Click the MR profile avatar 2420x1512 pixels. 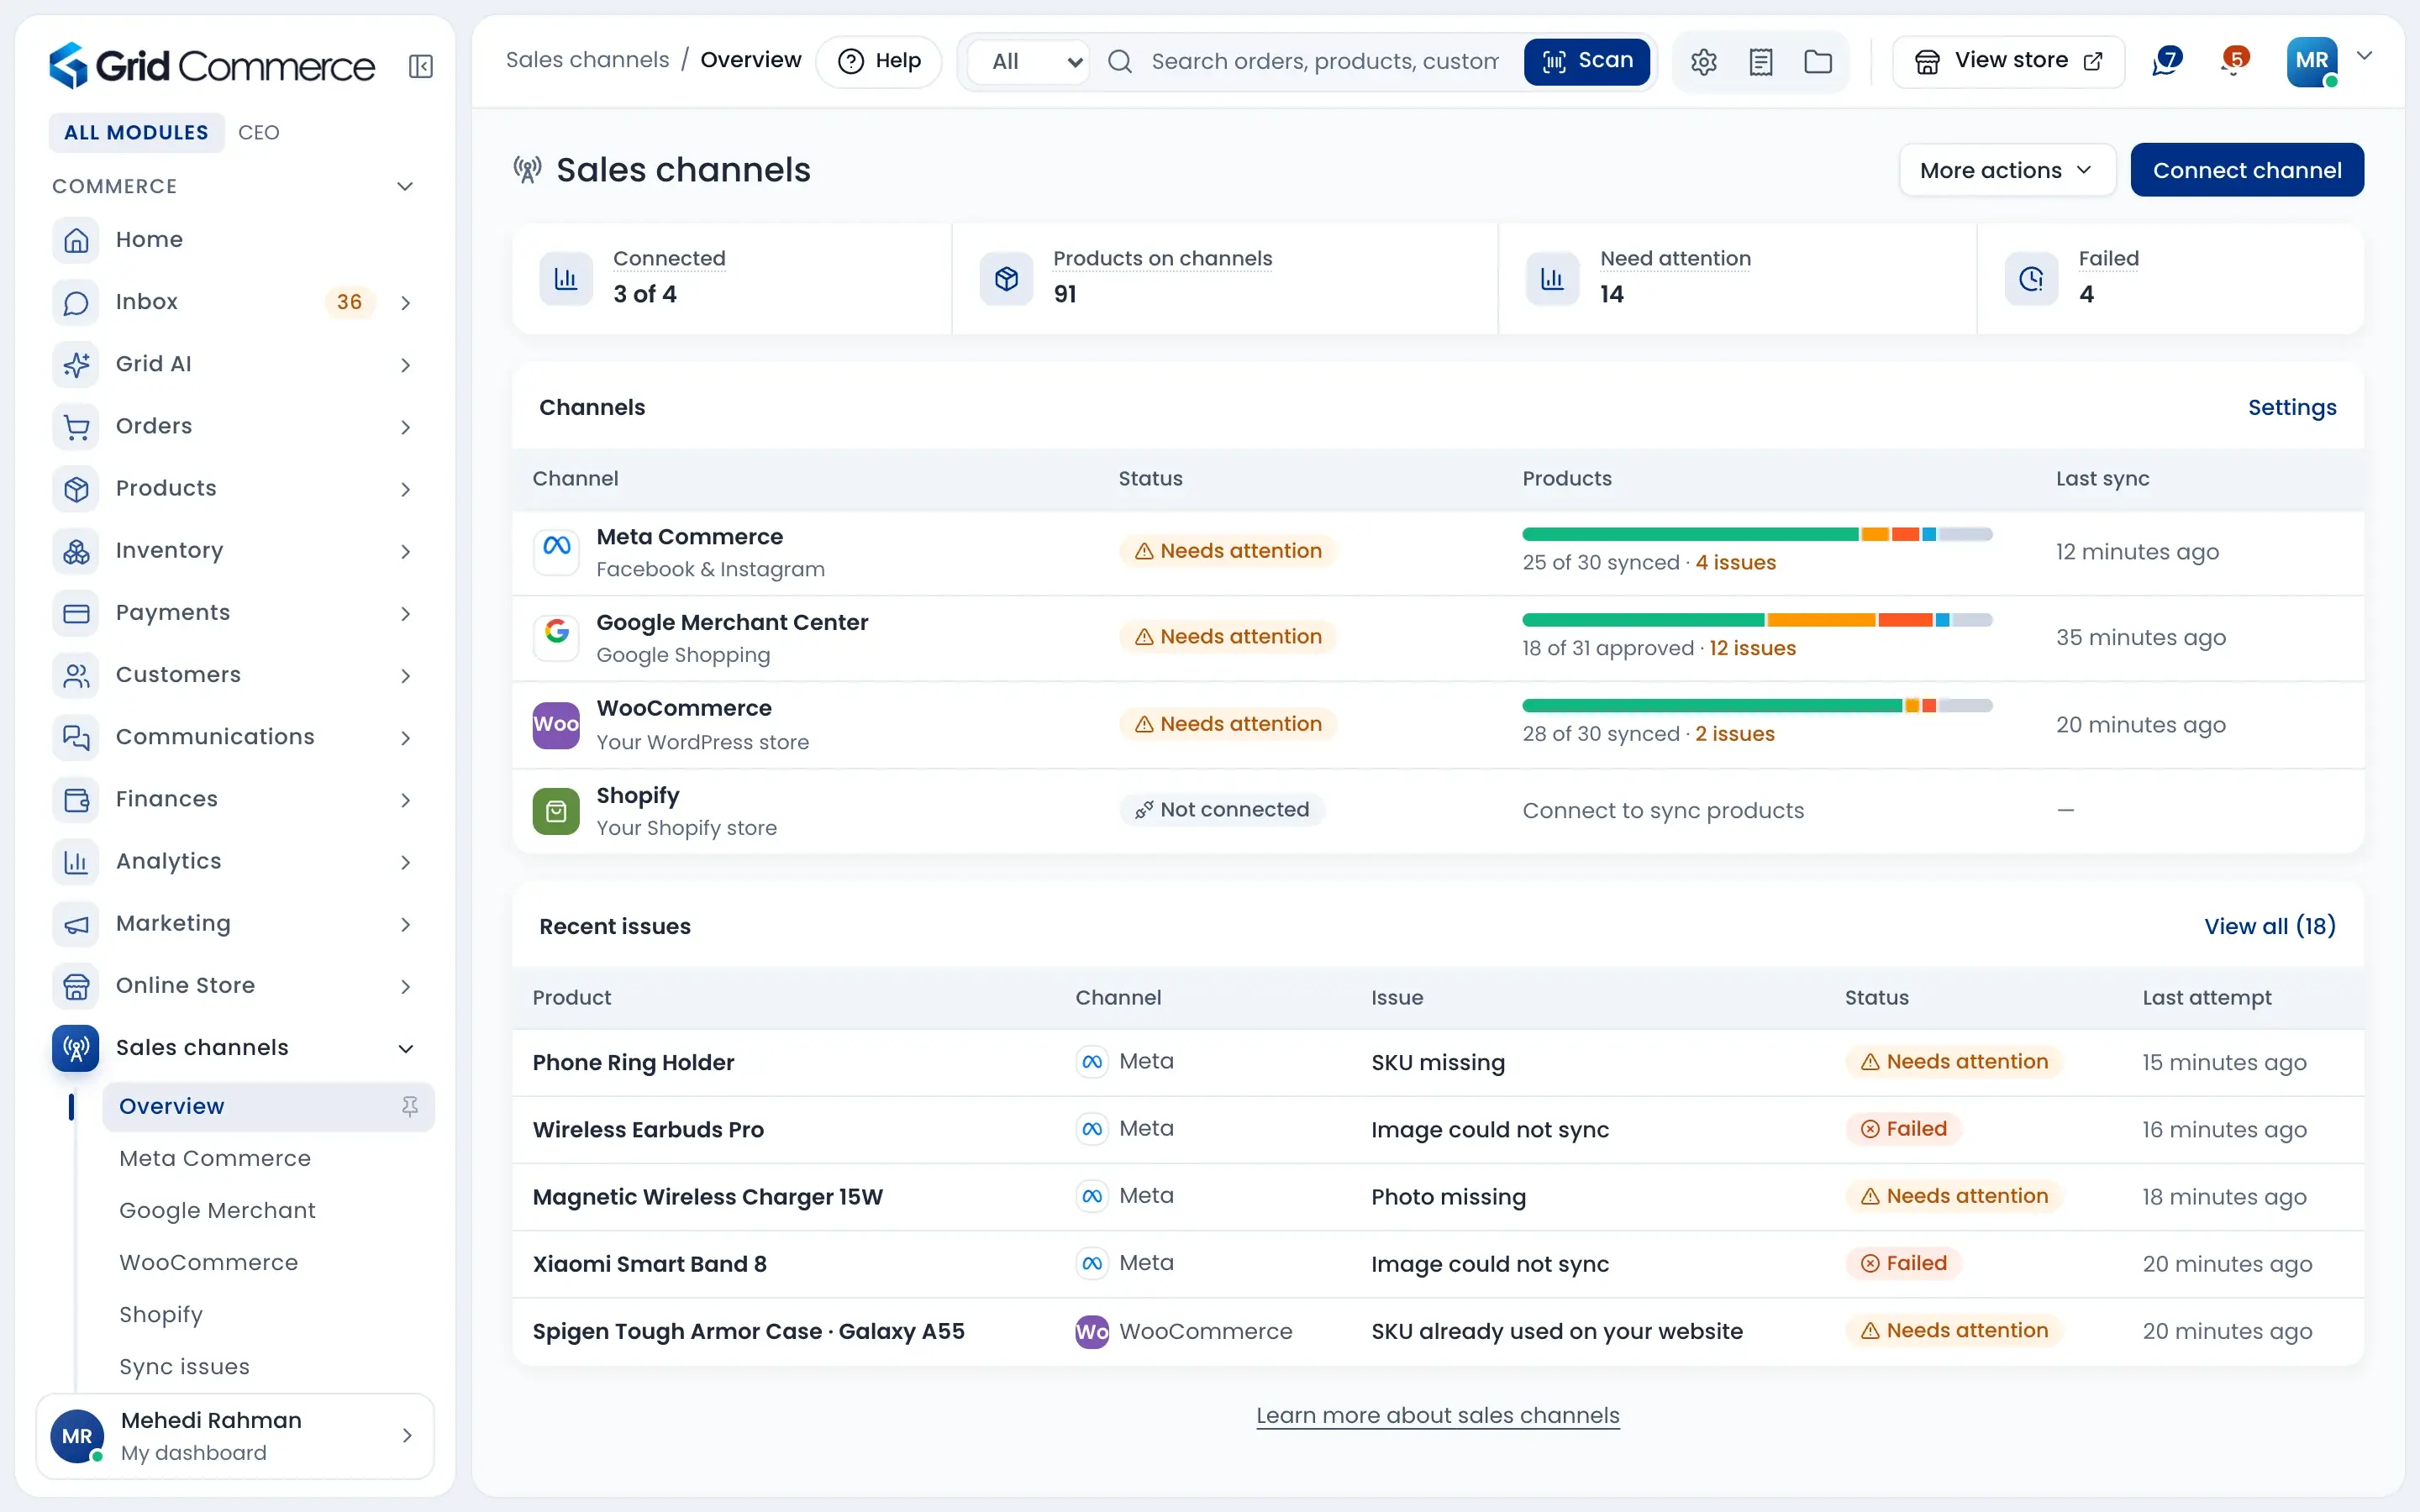2312,61
